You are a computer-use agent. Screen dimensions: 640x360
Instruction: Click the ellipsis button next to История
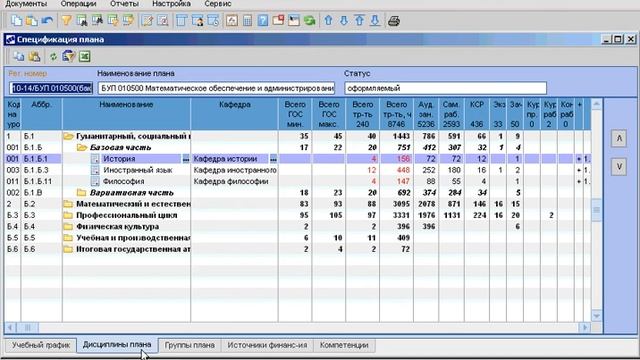(x=186, y=159)
